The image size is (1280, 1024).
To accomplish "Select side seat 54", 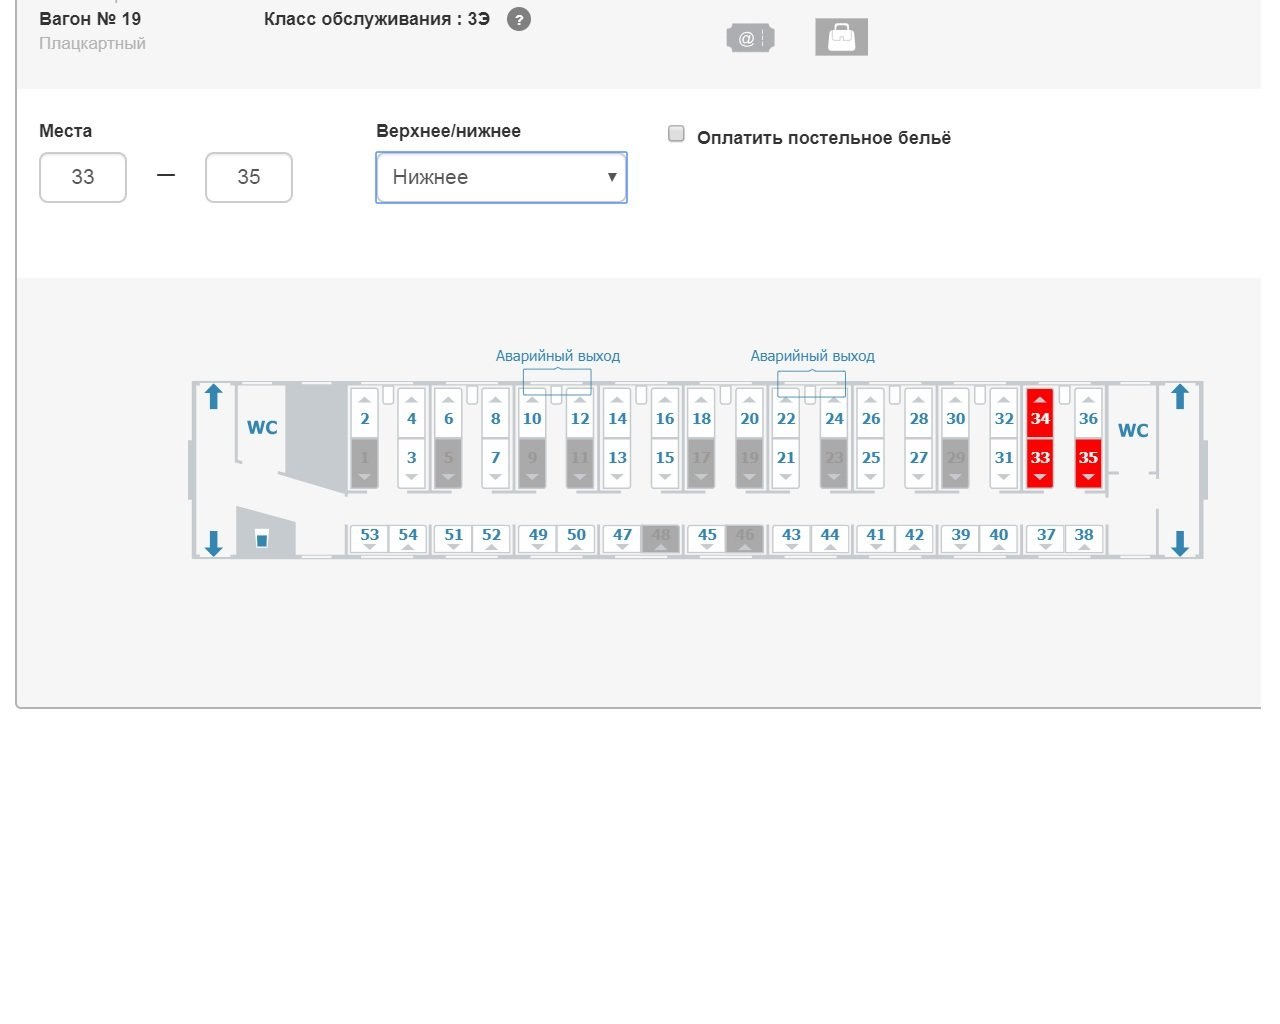I will 408,539.
